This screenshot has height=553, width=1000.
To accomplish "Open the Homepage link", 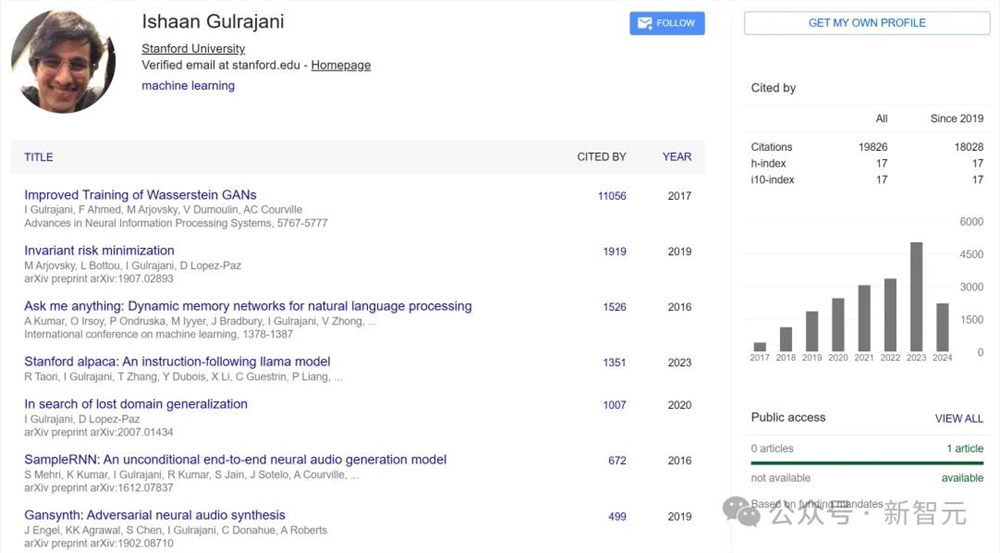I will 341,65.
